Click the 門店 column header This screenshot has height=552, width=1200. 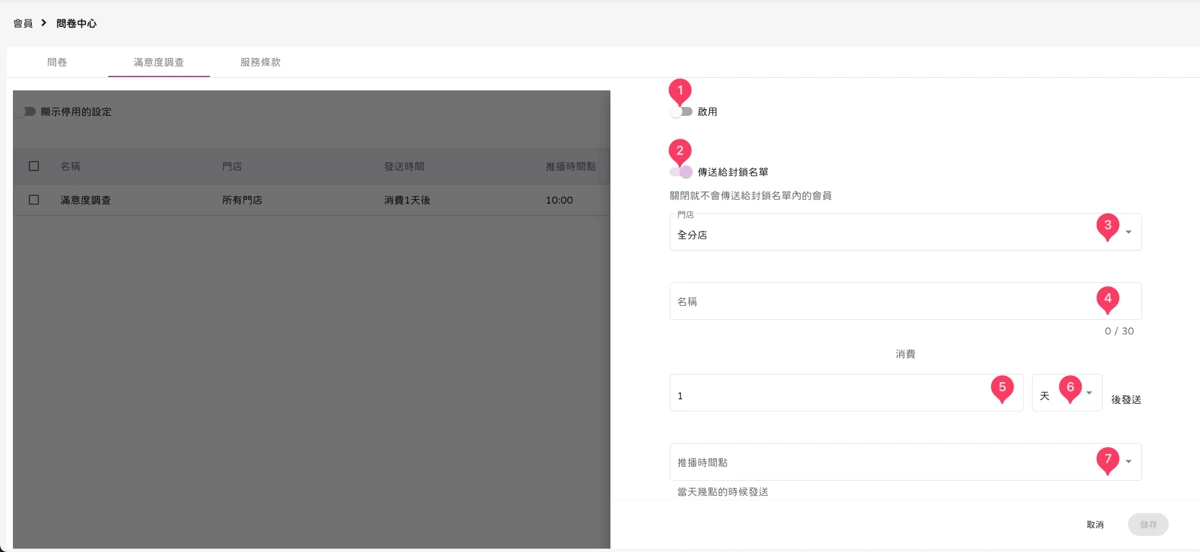[x=232, y=166]
